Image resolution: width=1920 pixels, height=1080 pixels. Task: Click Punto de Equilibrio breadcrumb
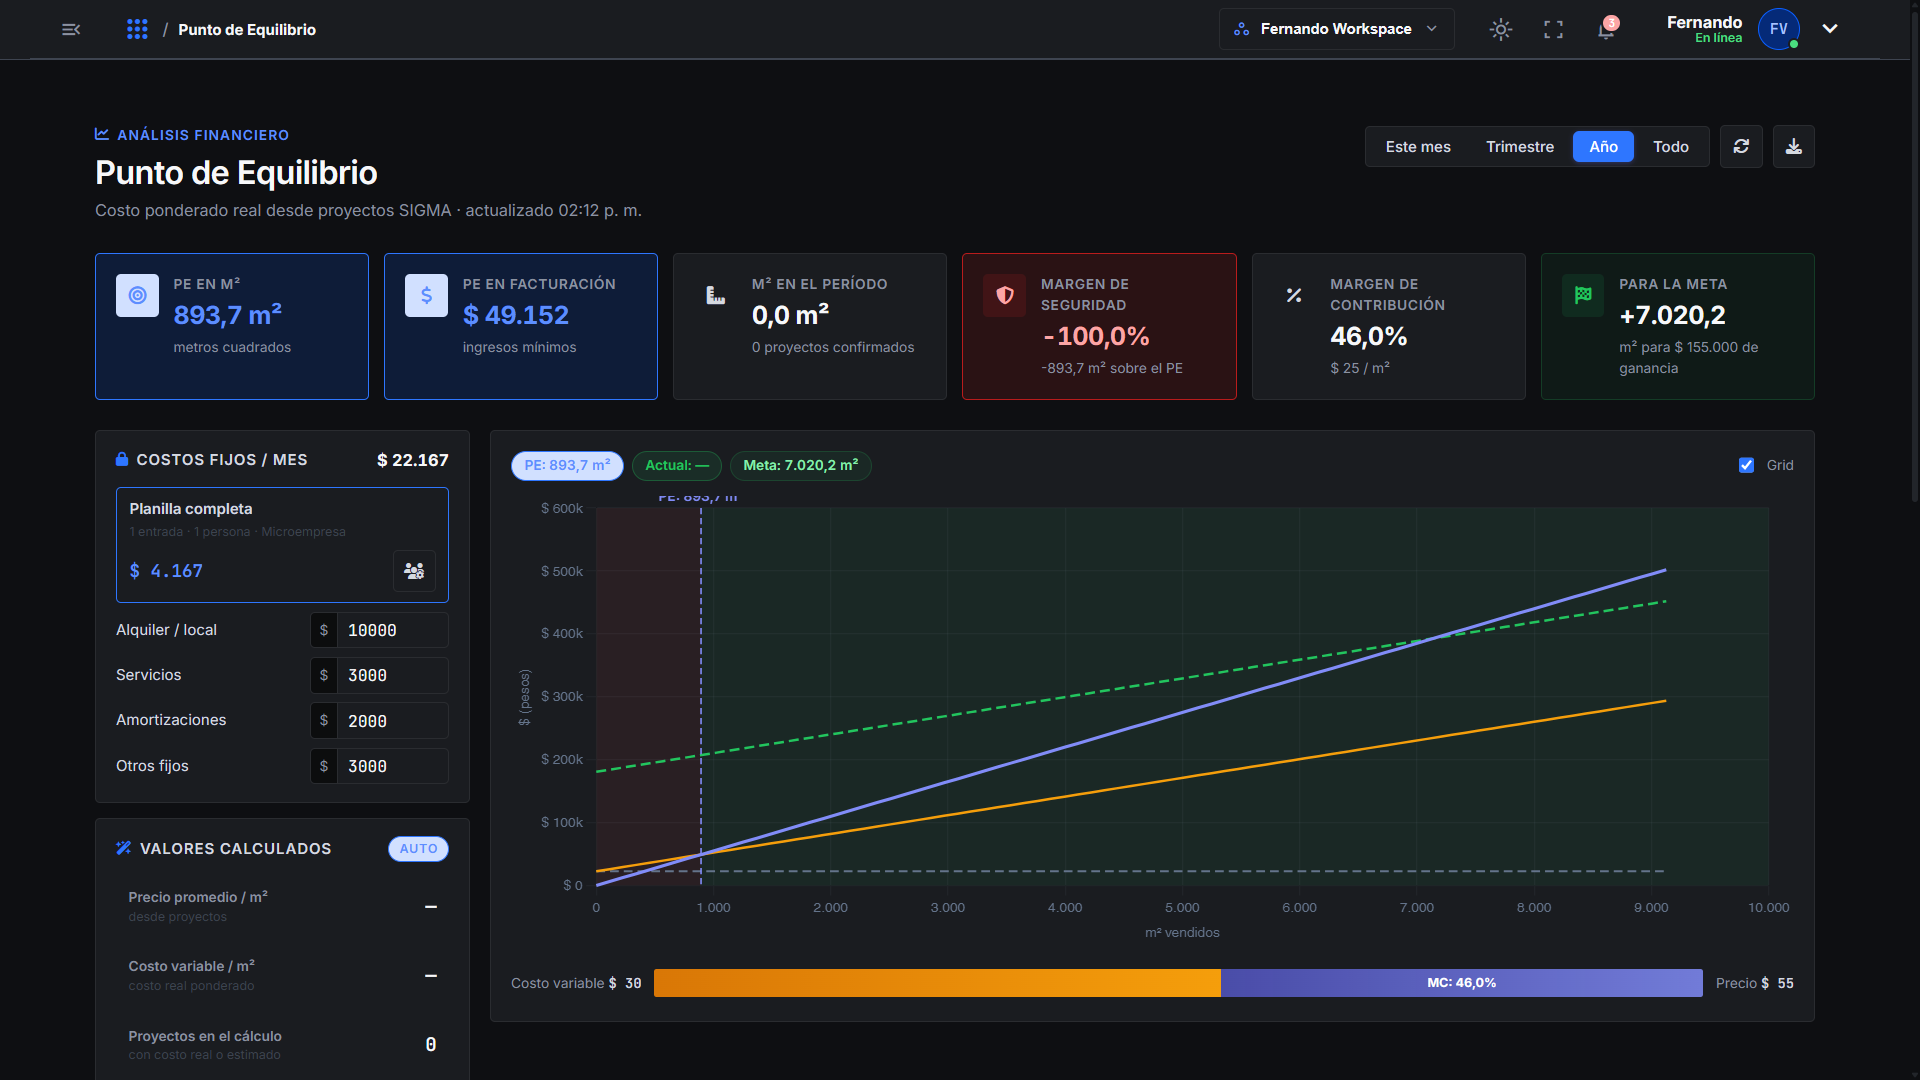(247, 30)
